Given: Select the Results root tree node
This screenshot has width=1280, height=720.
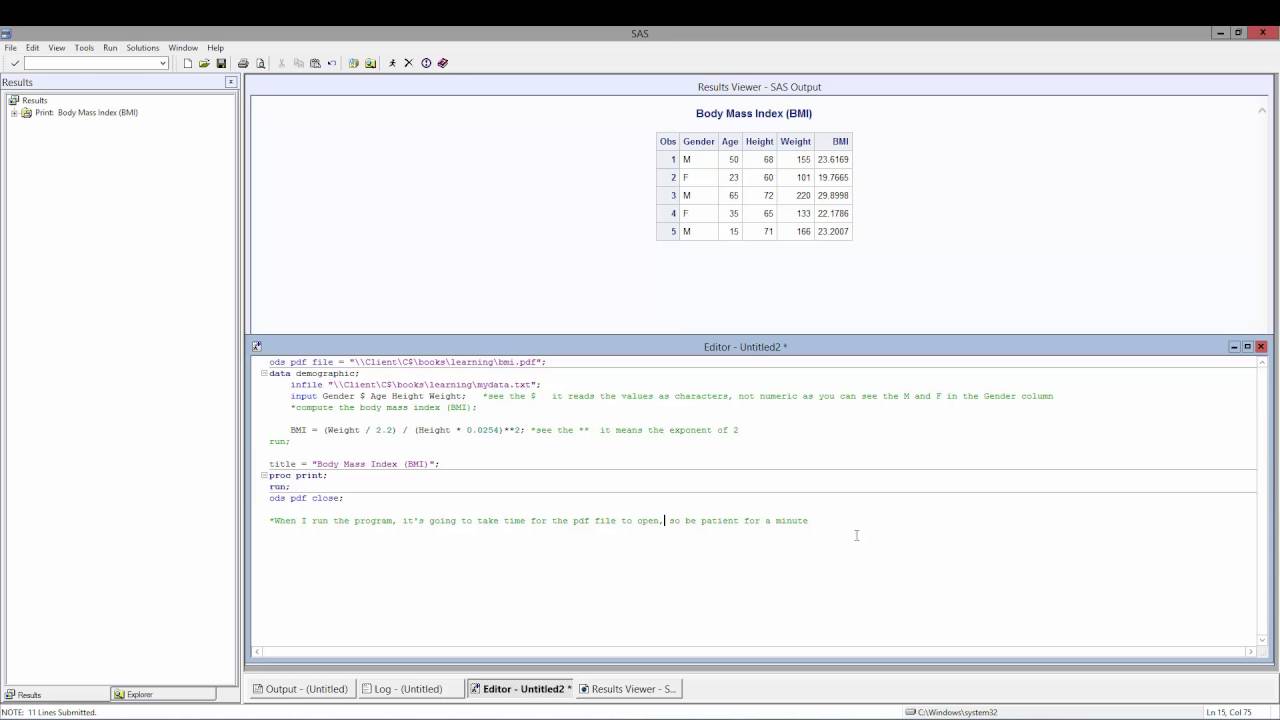Looking at the screenshot, I should pyautogui.click(x=34, y=100).
